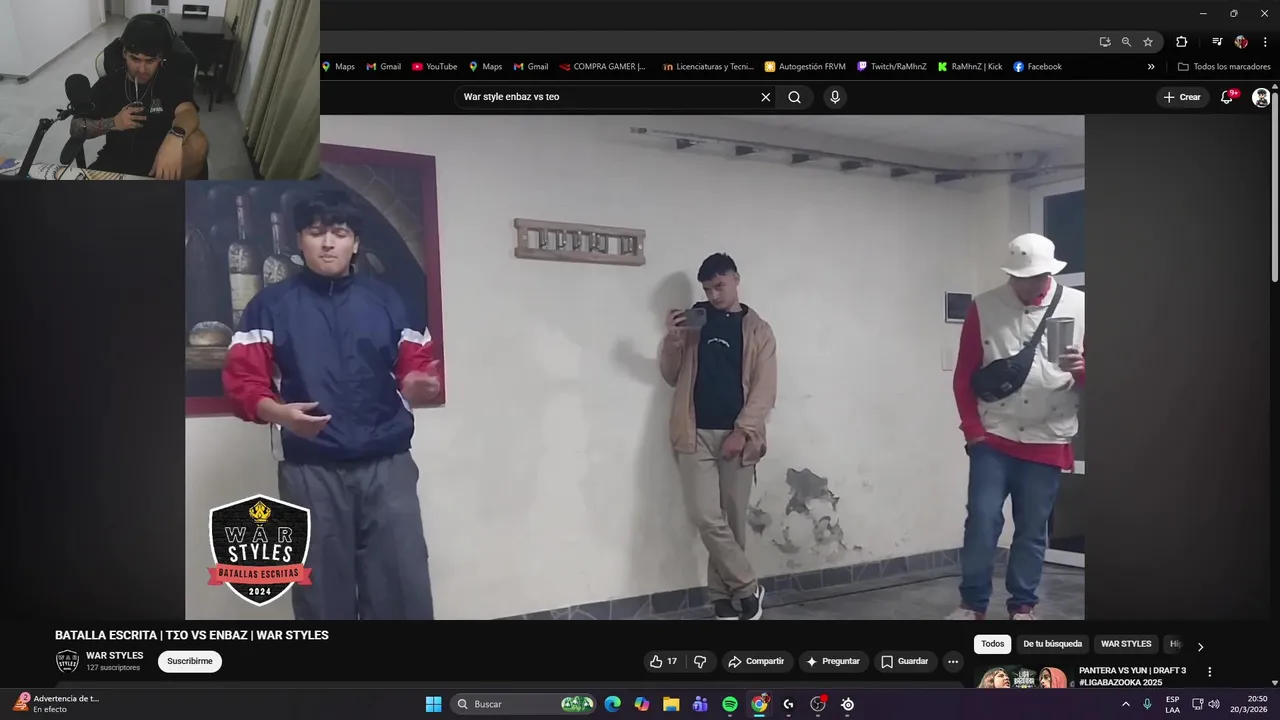The height and width of the screenshot is (720, 1280).
Task: Open media controls icon in Chrome toolbar
Action: click(1217, 42)
